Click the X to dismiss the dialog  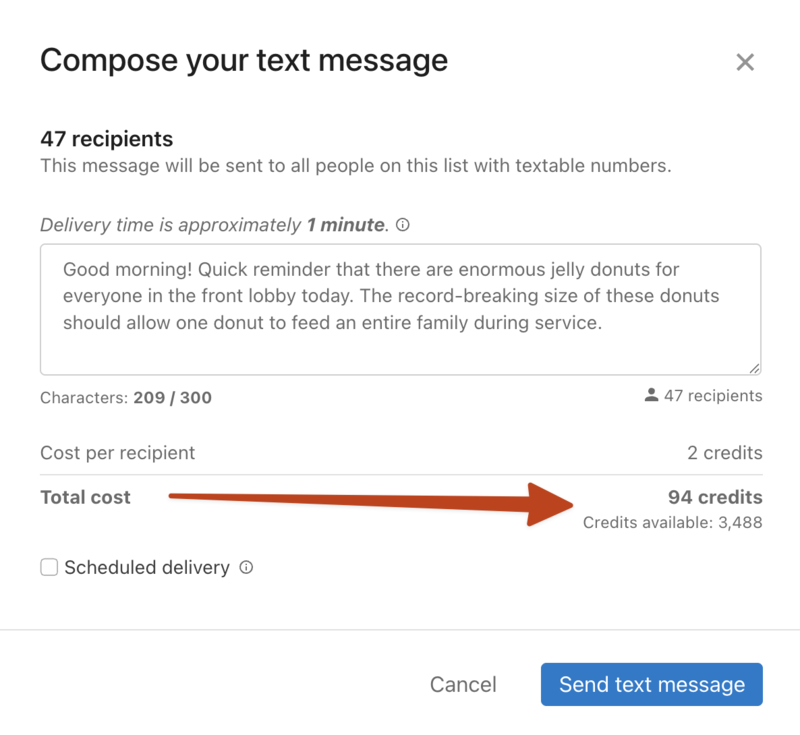point(745,62)
